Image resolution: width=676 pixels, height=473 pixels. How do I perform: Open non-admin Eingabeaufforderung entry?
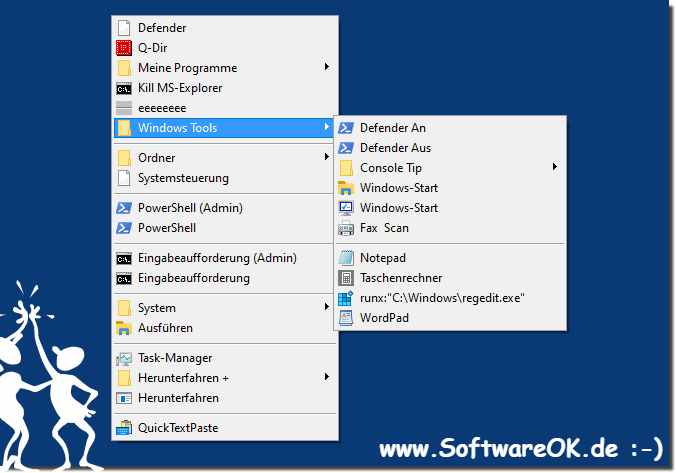225,278
